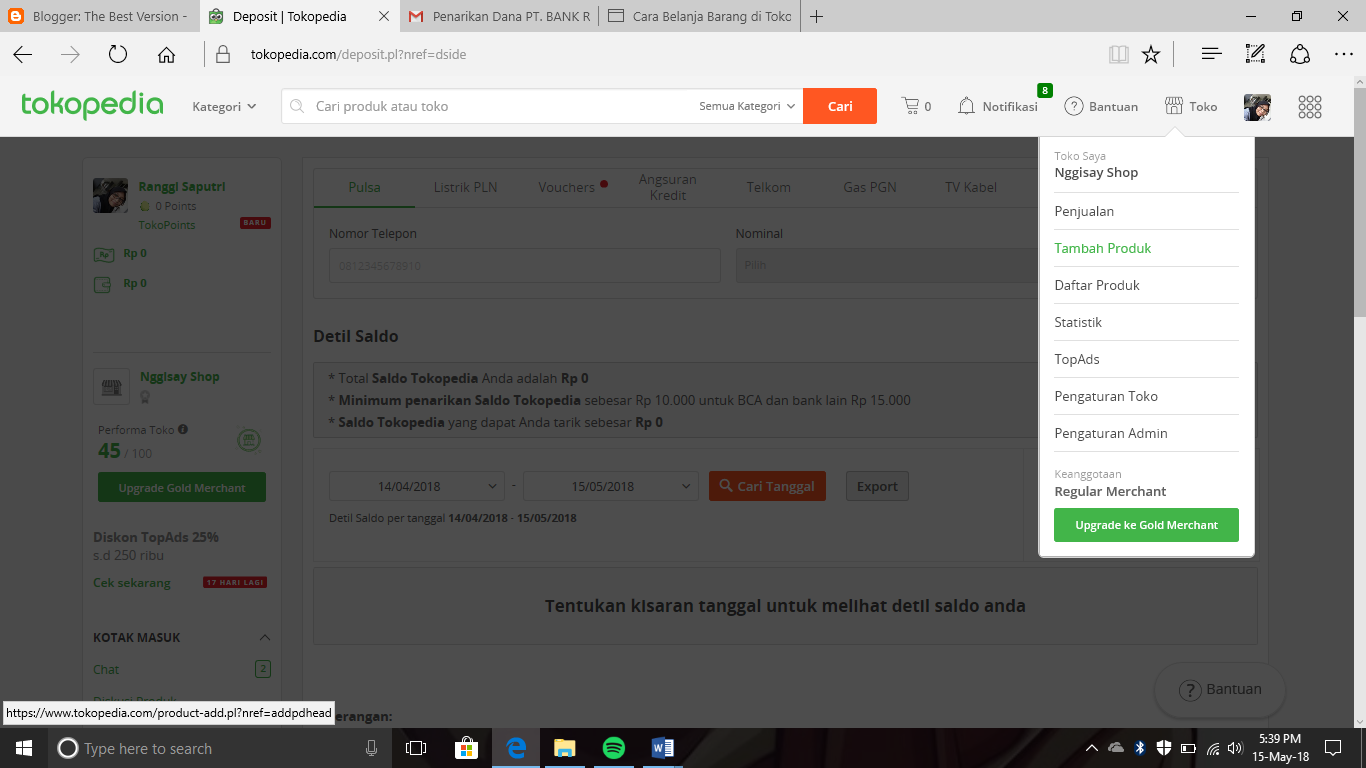Open Task View on taskbar
Image resolution: width=1366 pixels, height=768 pixels.
(416, 748)
